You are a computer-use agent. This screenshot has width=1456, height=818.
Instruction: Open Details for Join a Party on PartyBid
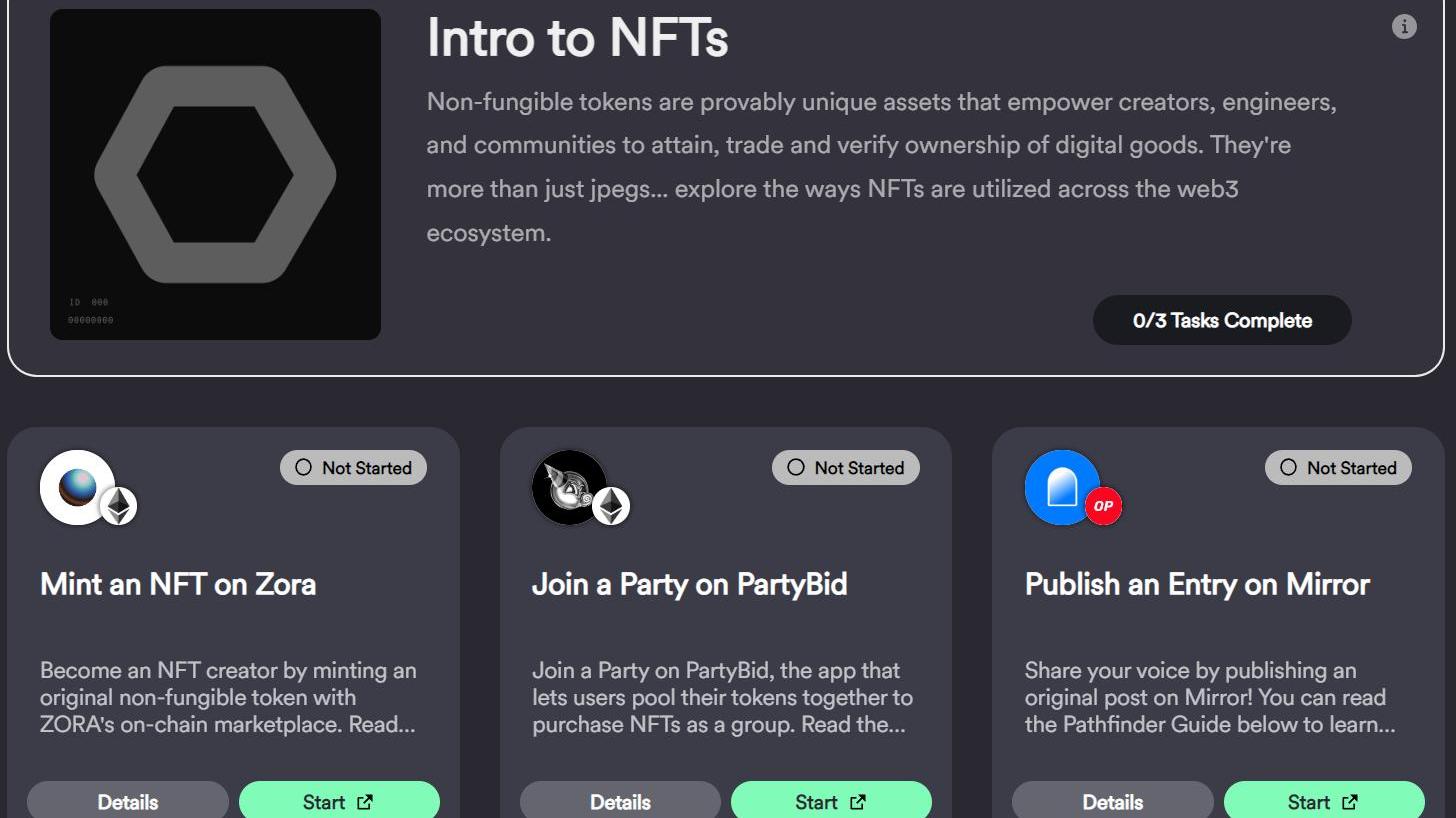click(x=620, y=801)
